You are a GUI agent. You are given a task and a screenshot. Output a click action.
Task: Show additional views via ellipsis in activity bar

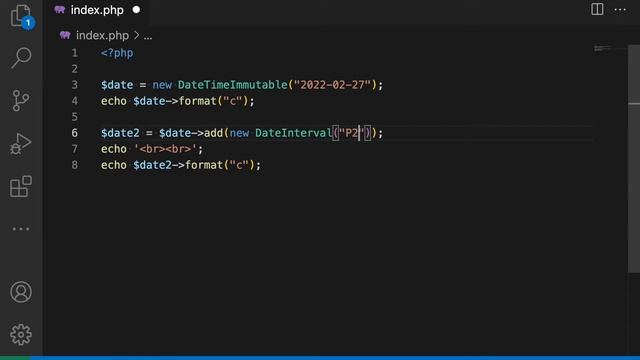21,229
